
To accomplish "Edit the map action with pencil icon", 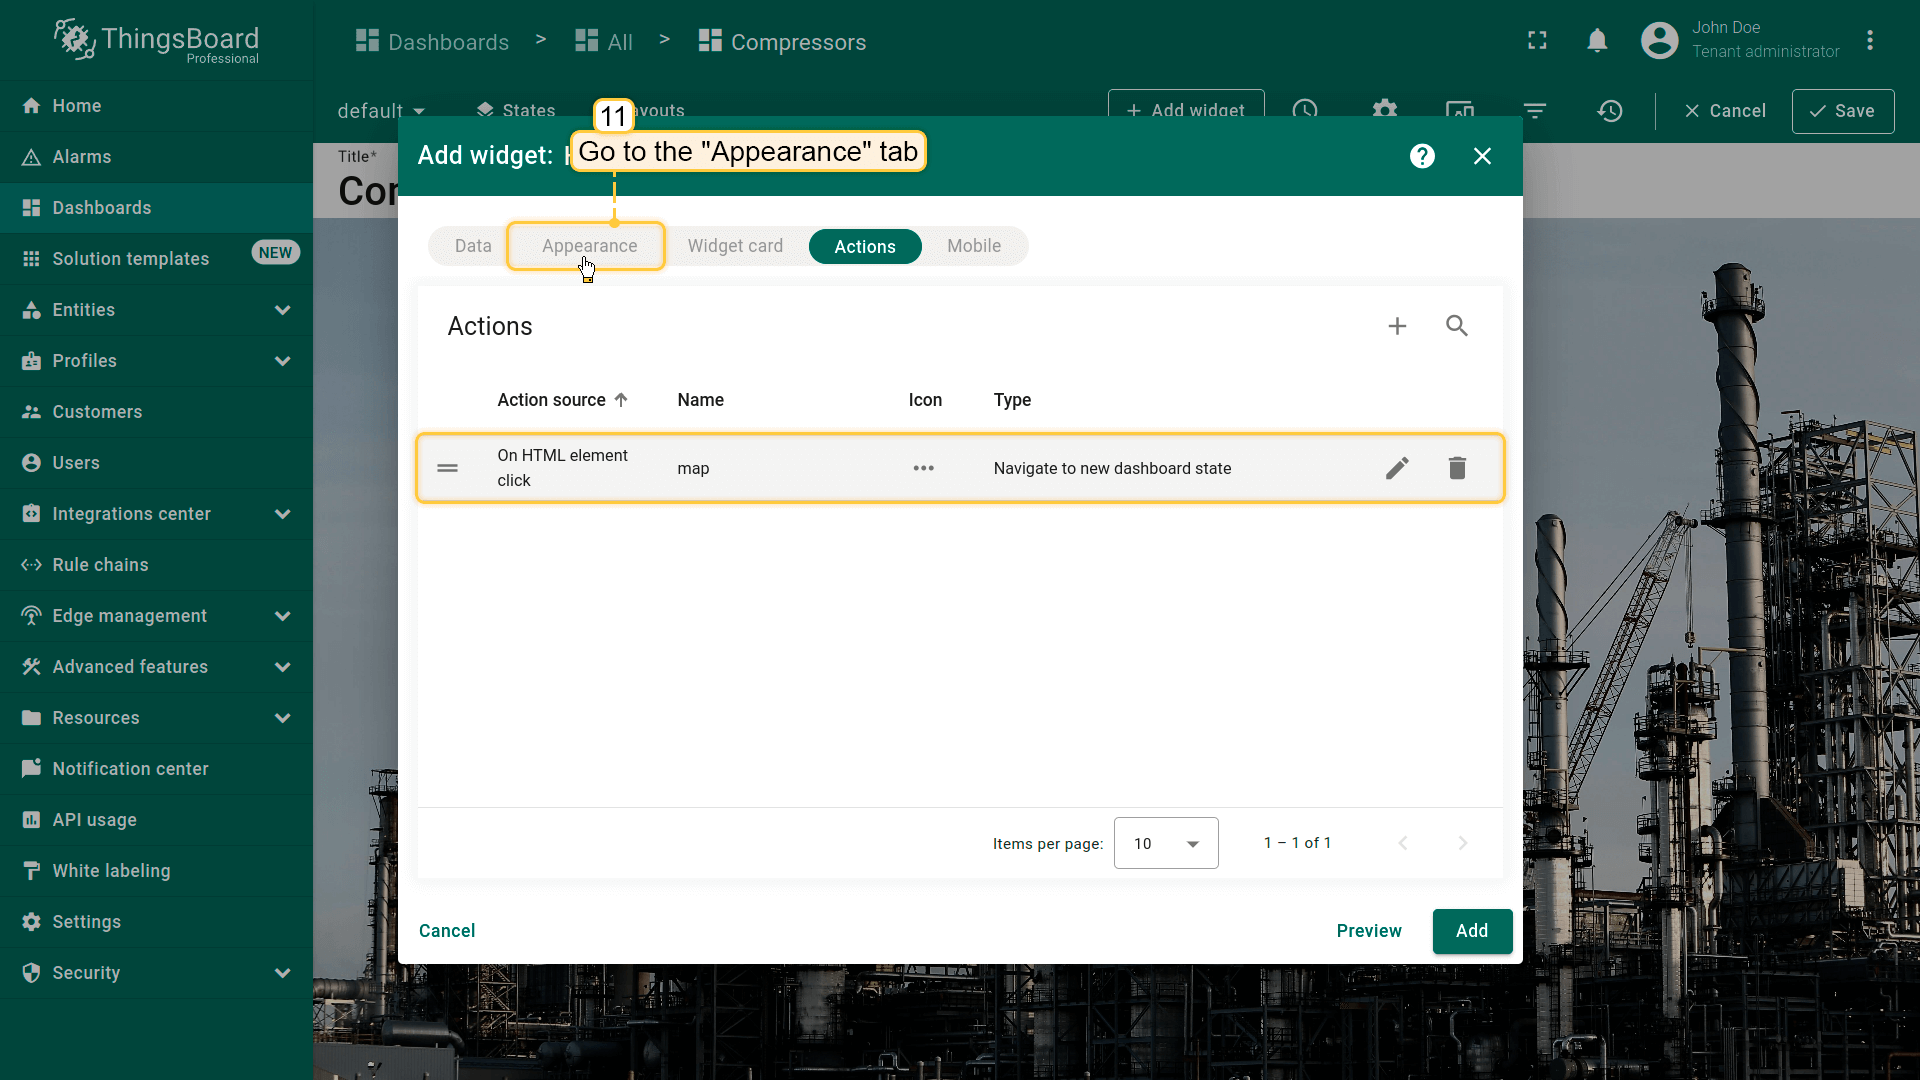I will pos(1397,468).
